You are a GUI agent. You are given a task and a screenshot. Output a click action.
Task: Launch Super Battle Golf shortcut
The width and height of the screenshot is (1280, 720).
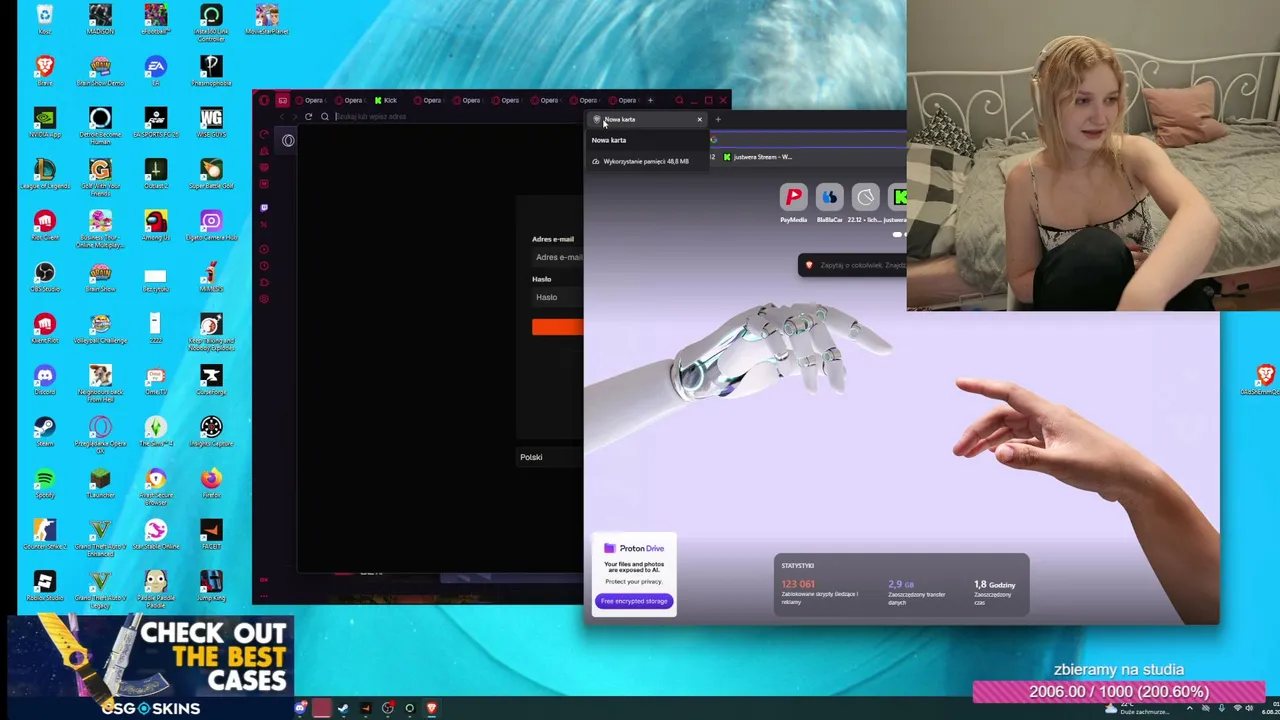[x=211, y=174]
